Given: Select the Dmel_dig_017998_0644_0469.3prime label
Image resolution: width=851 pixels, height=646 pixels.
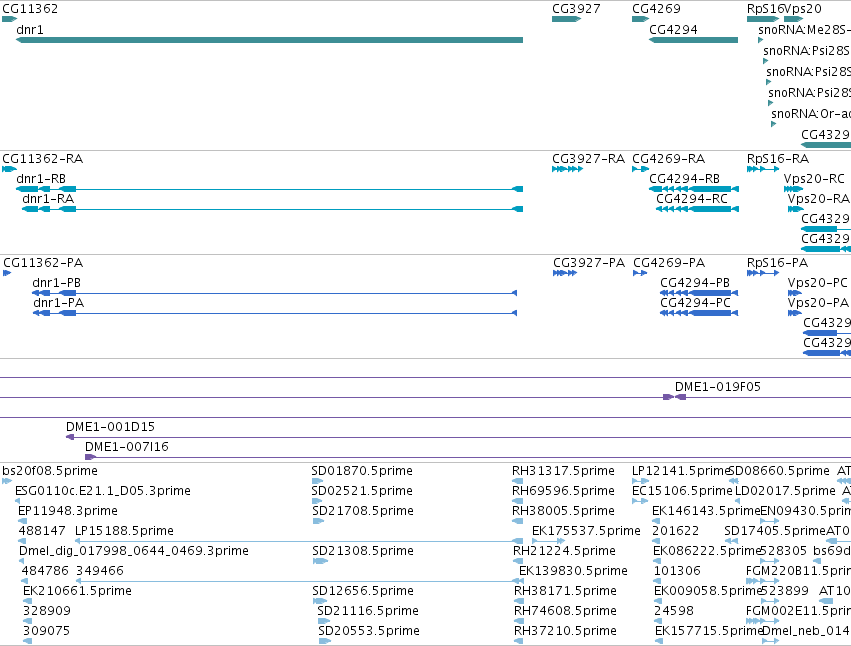Looking at the screenshot, I should [134, 551].
